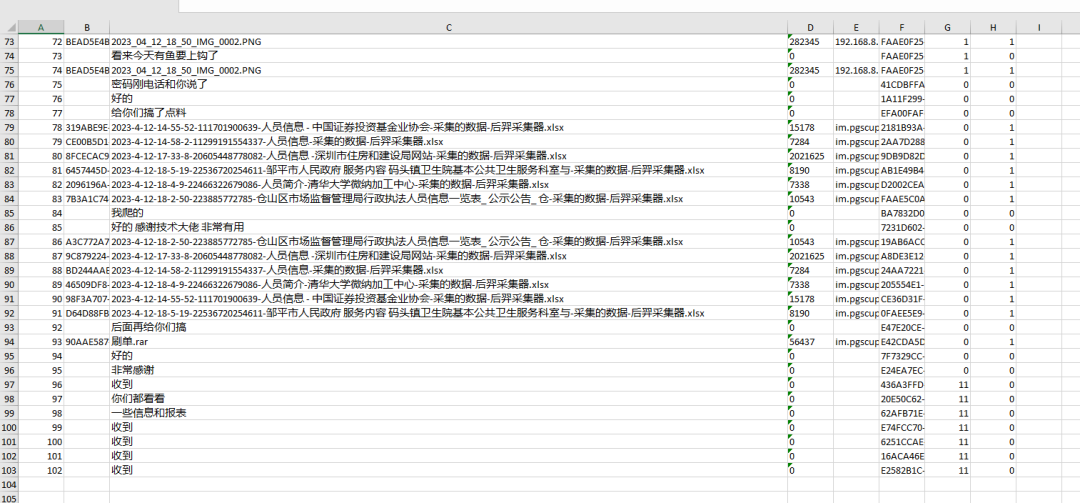Select row 73 header
Screen dimensions: 1080x503
tap(8, 42)
